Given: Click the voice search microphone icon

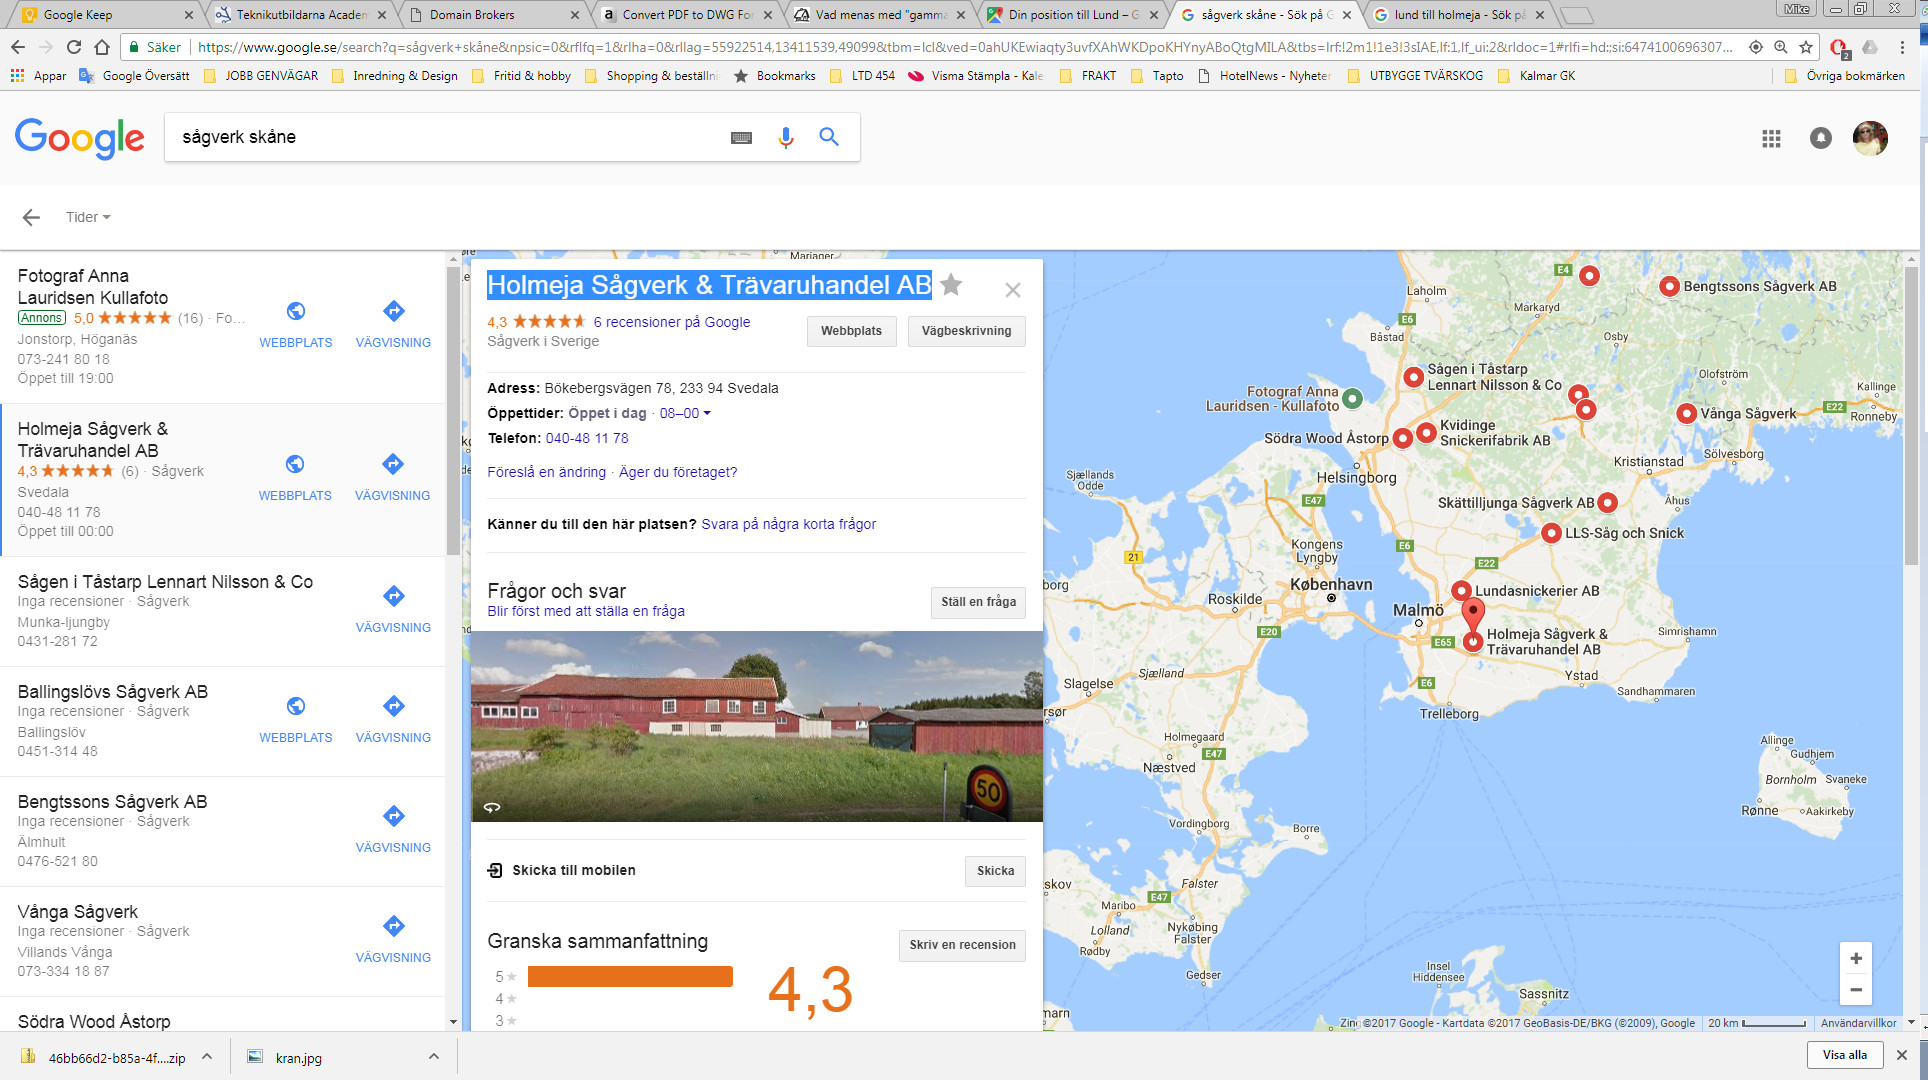Looking at the screenshot, I should pyautogui.click(x=786, y=138).
